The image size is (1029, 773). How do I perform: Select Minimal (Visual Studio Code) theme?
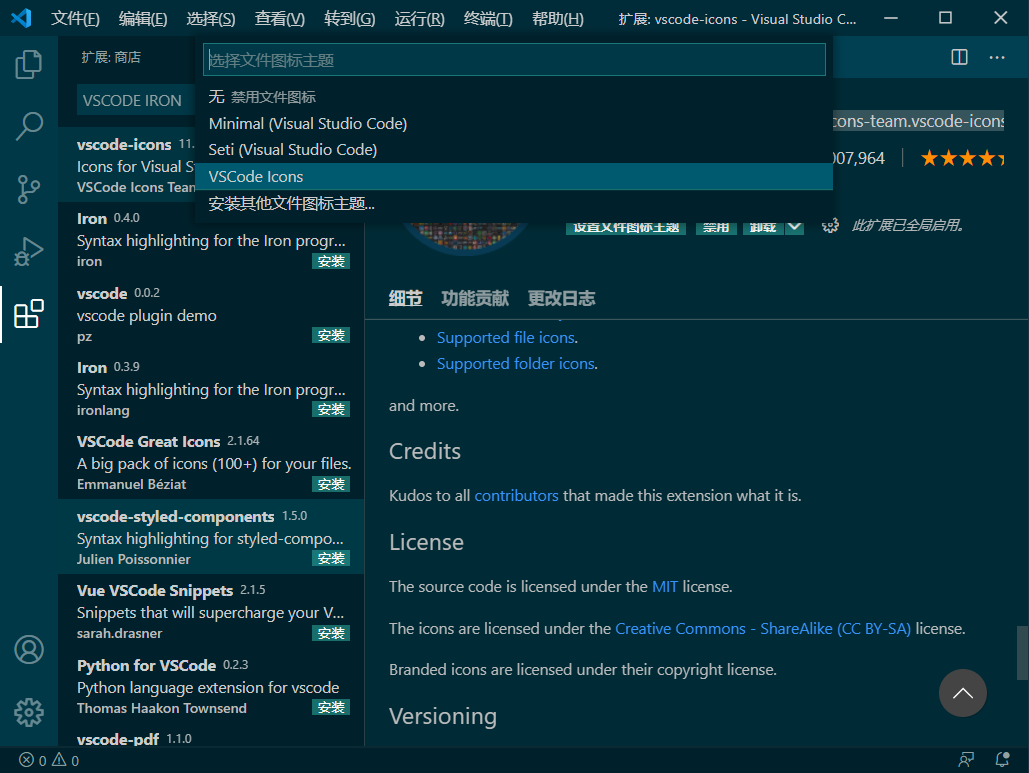point(514,123)
